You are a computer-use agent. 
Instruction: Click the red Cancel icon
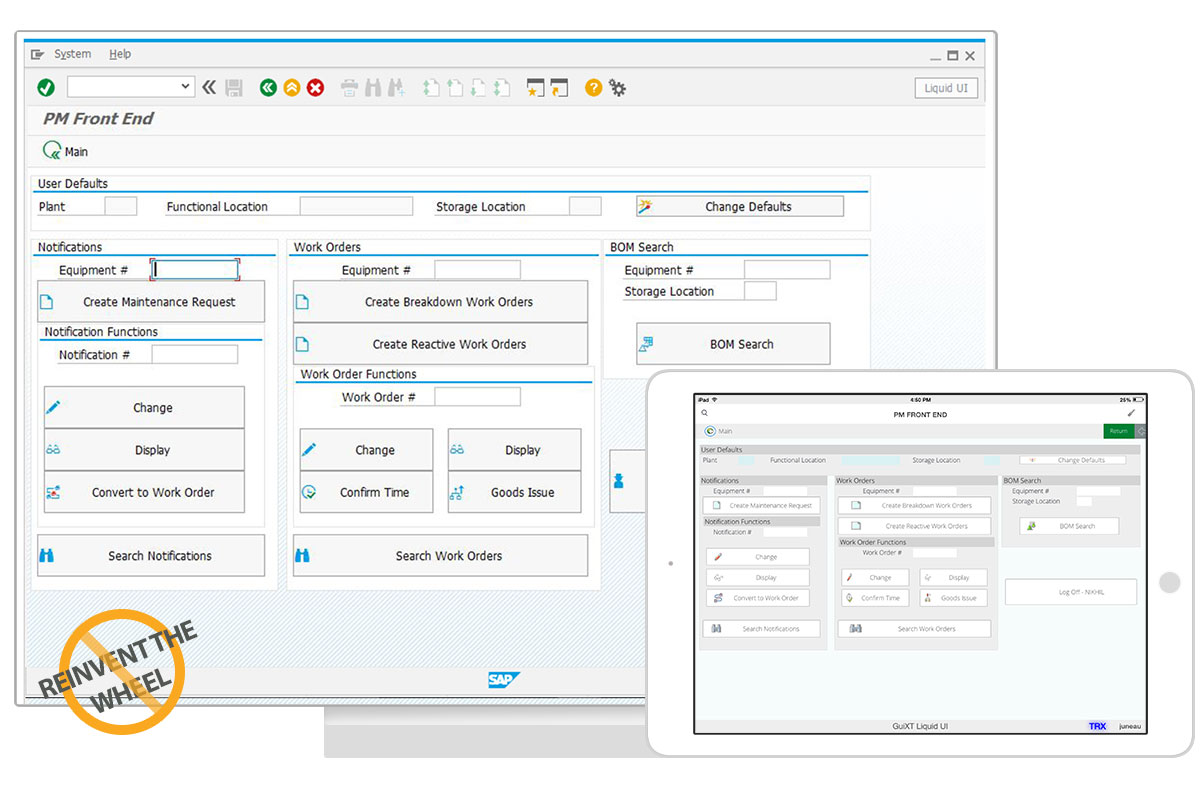315,88
